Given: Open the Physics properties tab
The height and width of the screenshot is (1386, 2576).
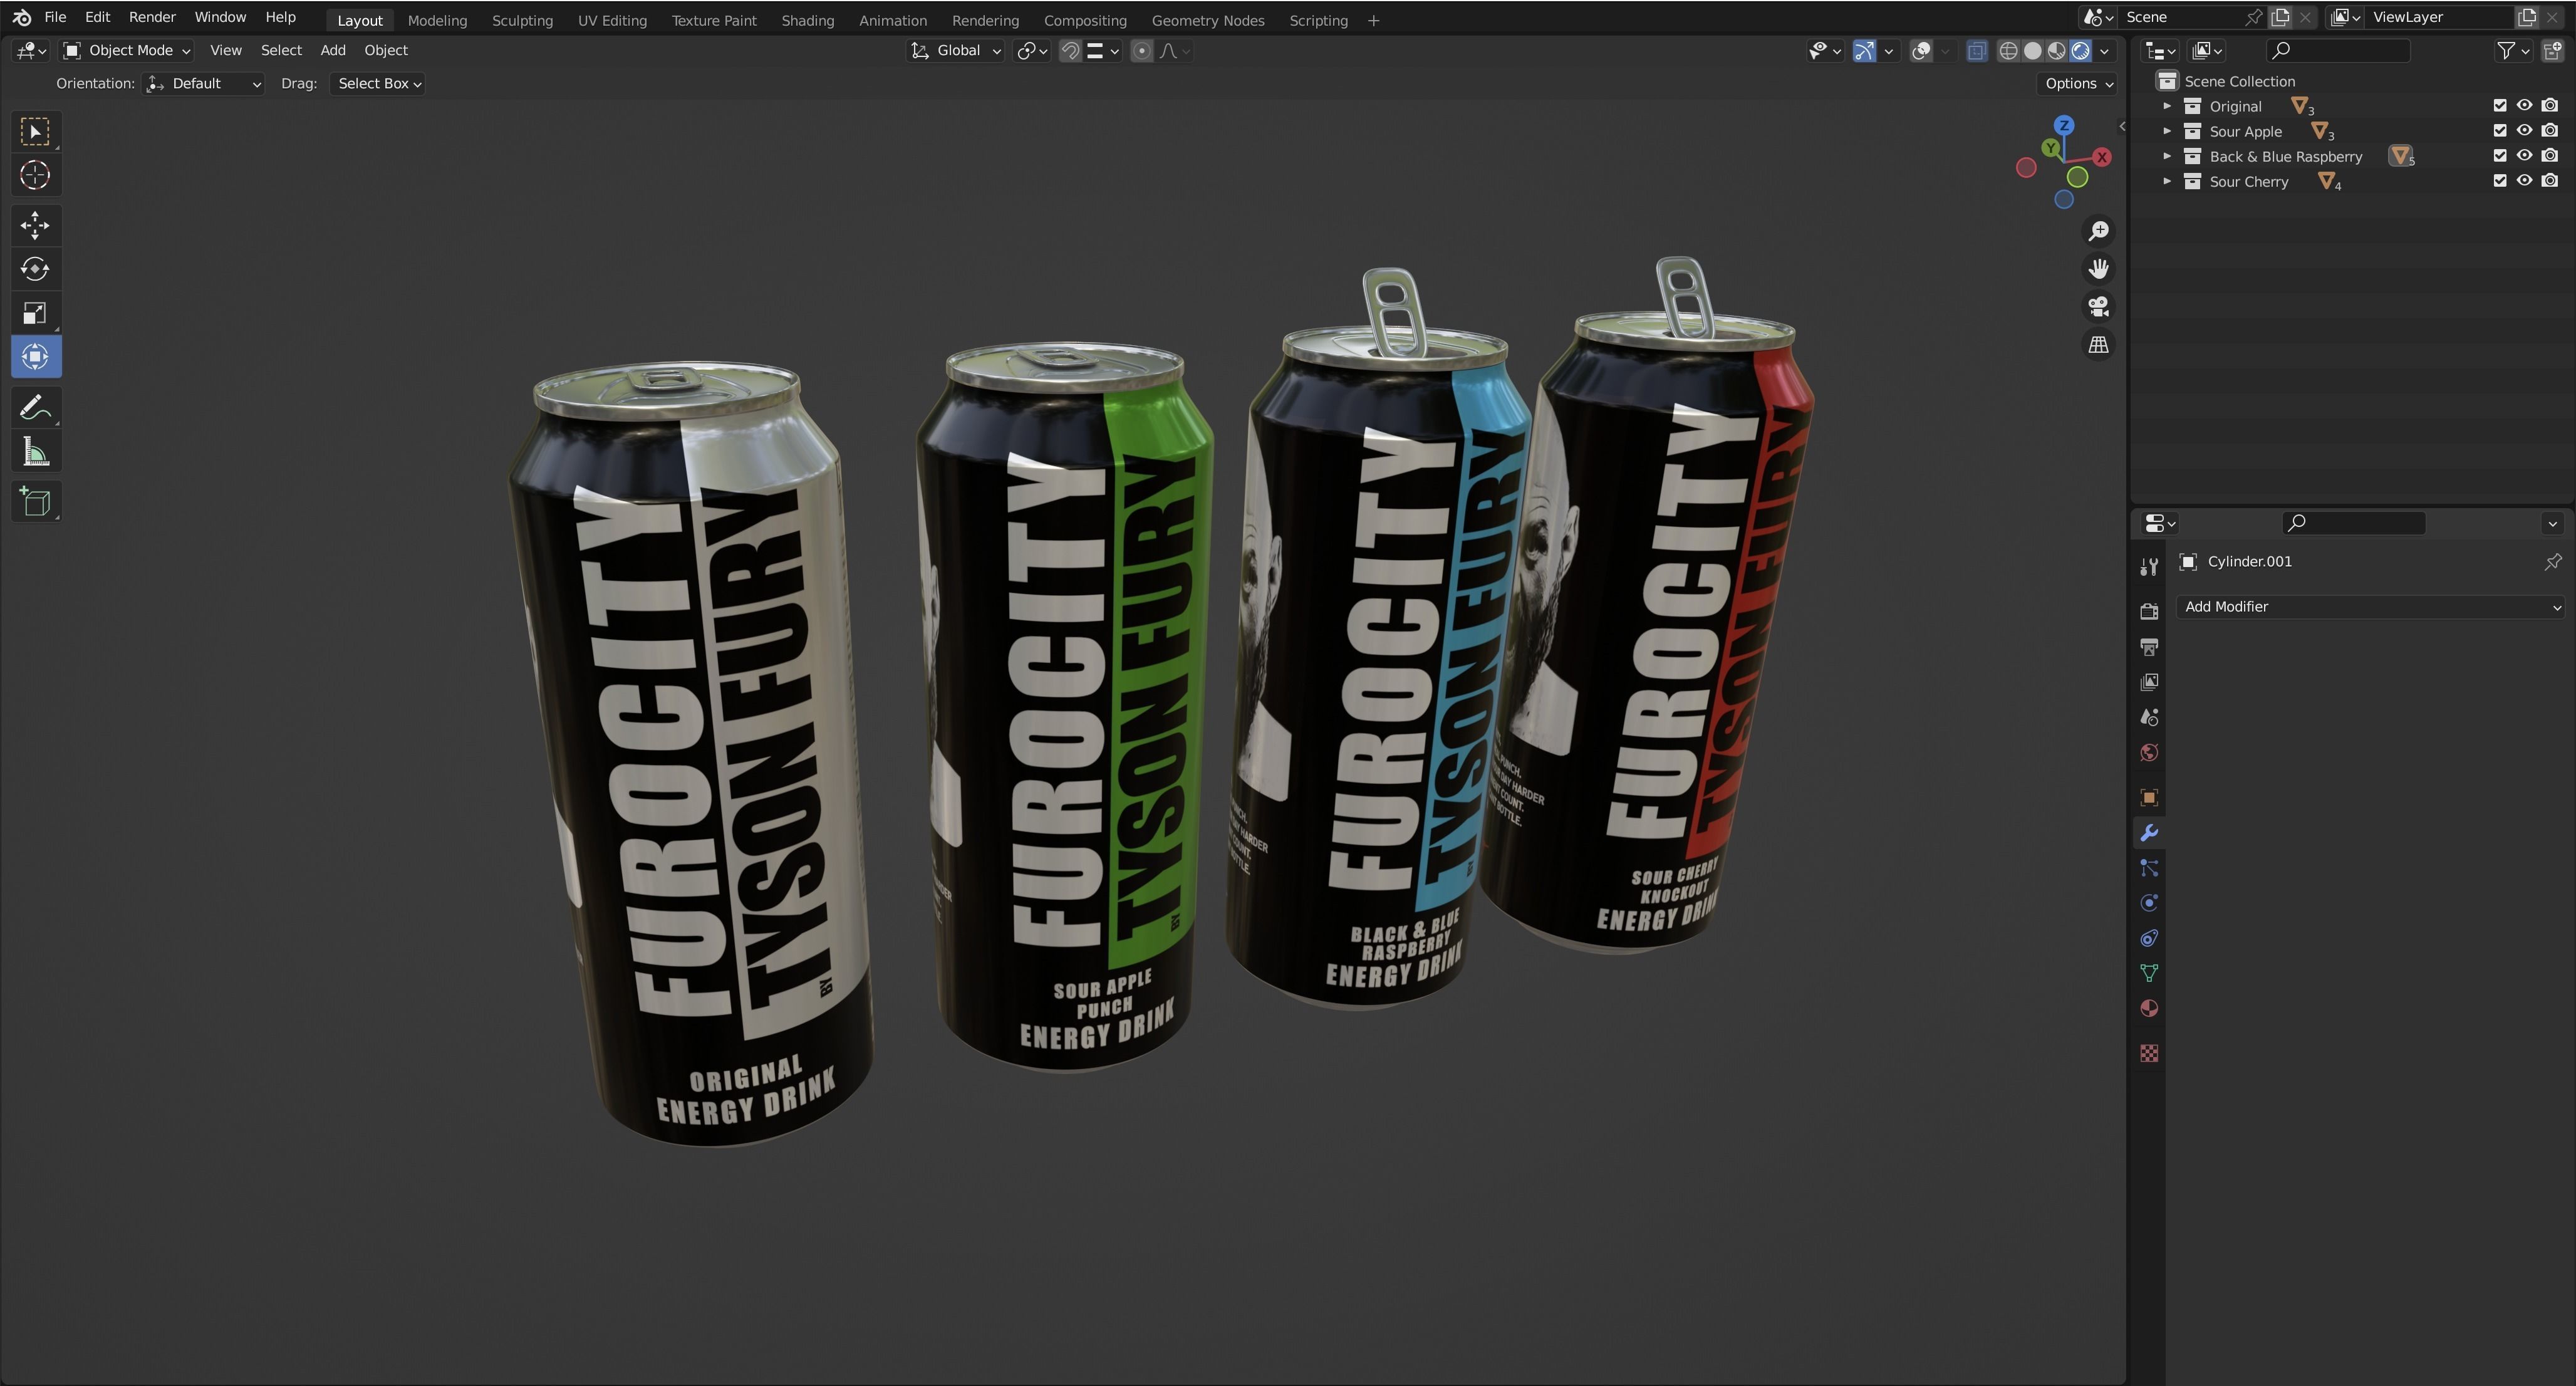Looking at the screenshot, I should point(2149,903).
